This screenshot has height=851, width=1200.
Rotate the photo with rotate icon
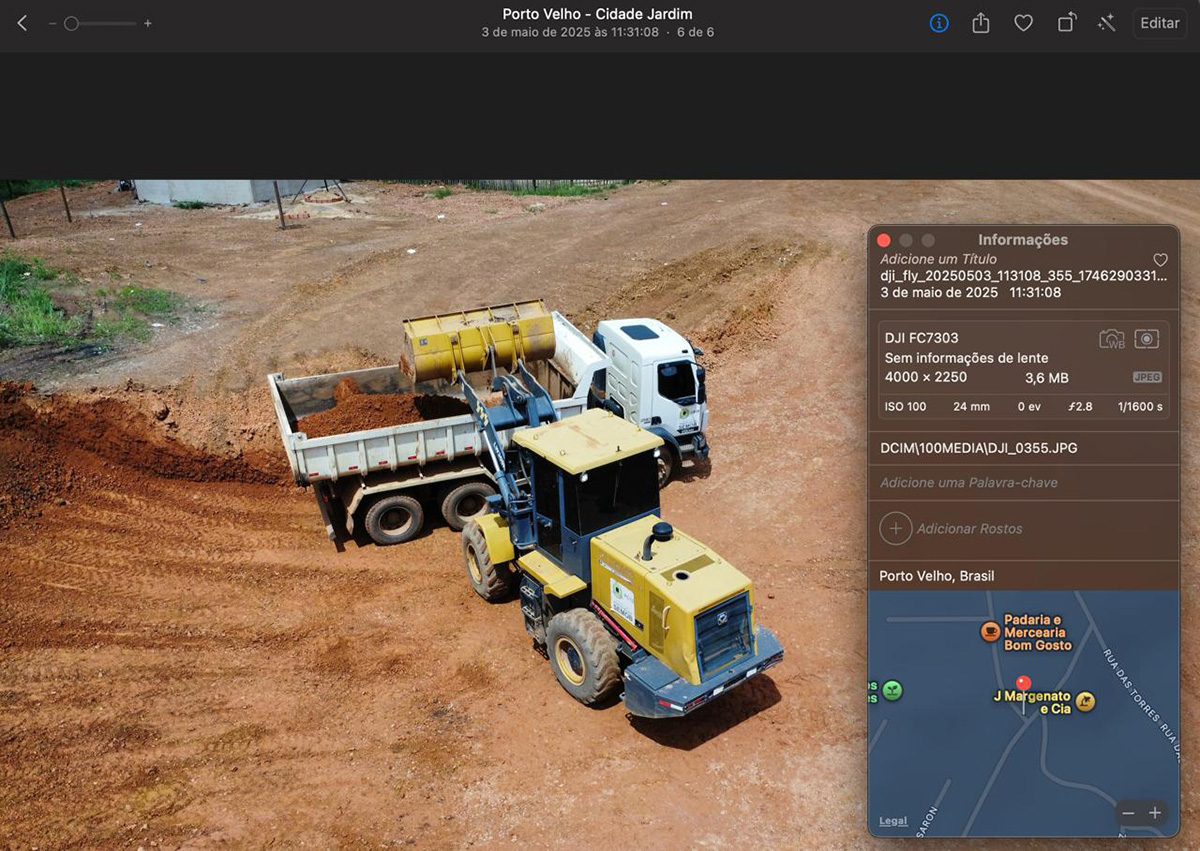(1066, 23)
